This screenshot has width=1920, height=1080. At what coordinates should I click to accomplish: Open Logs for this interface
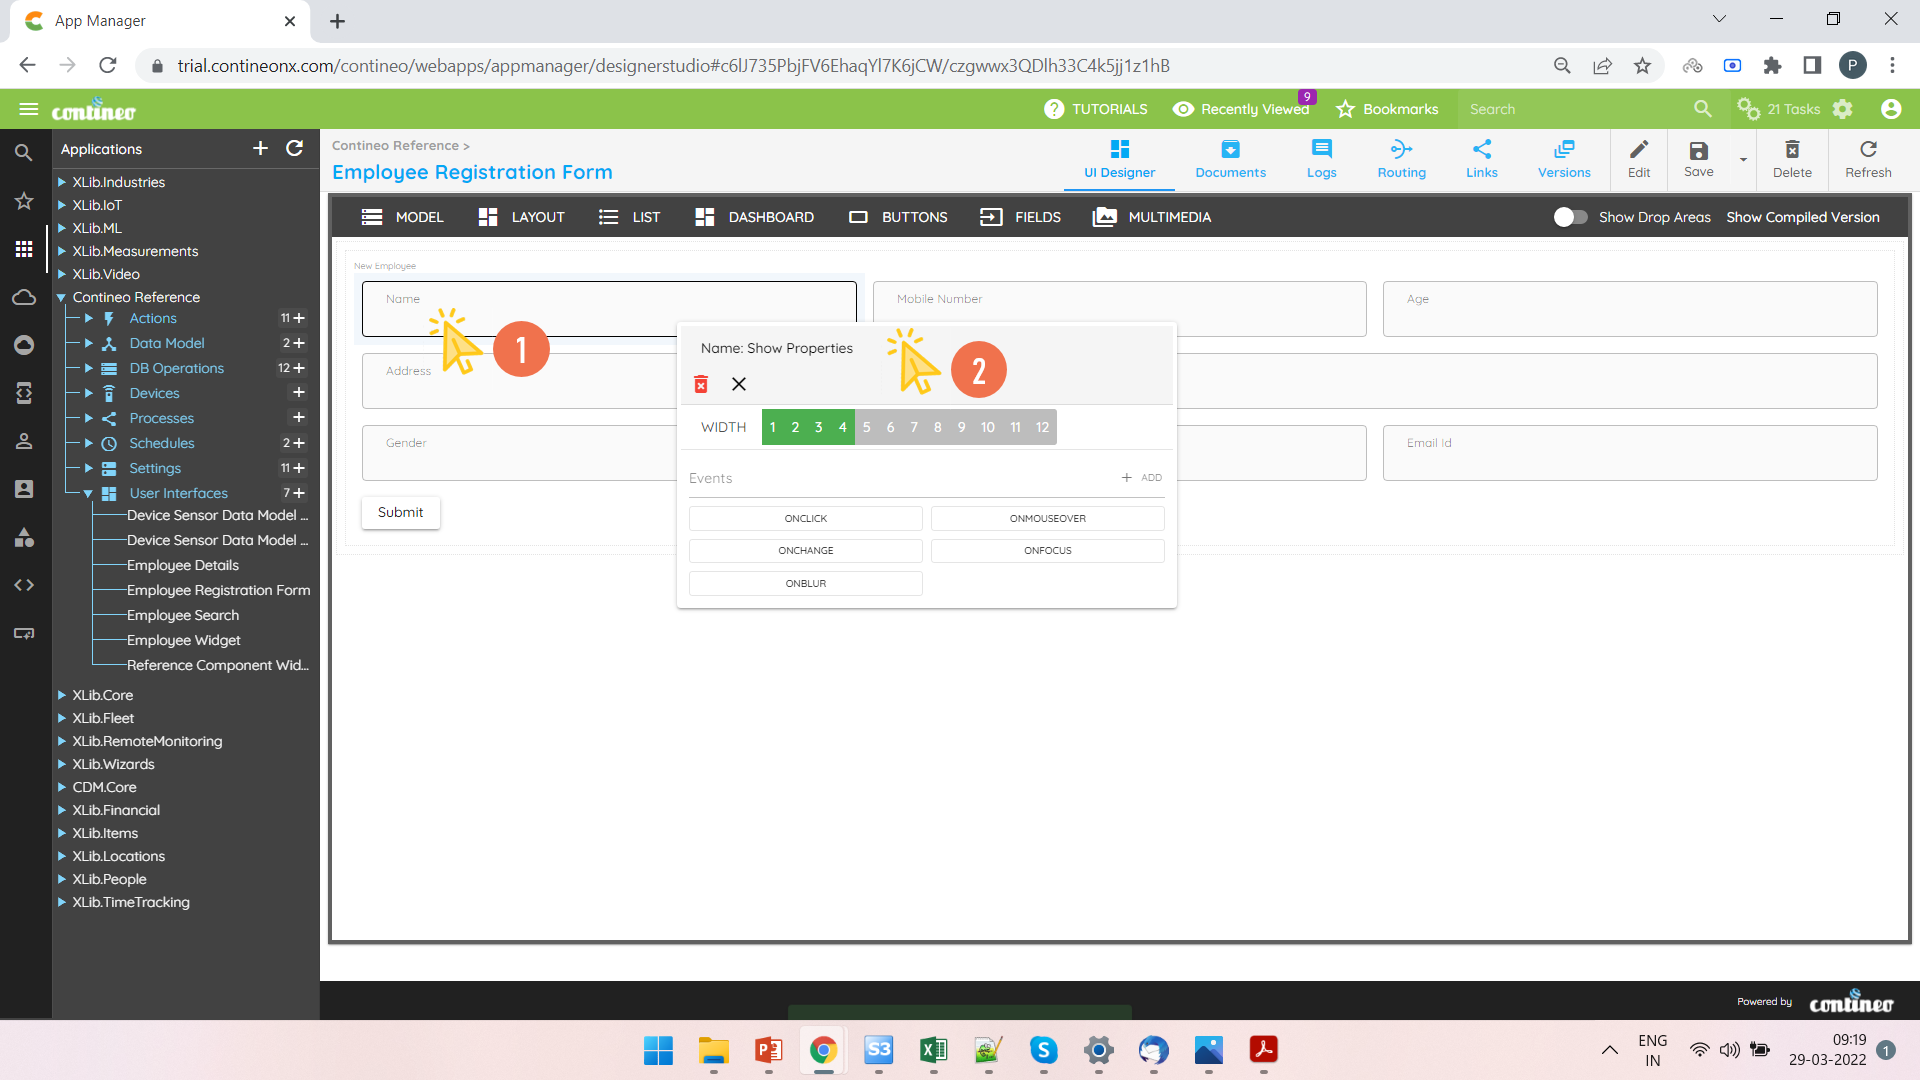1321,159
